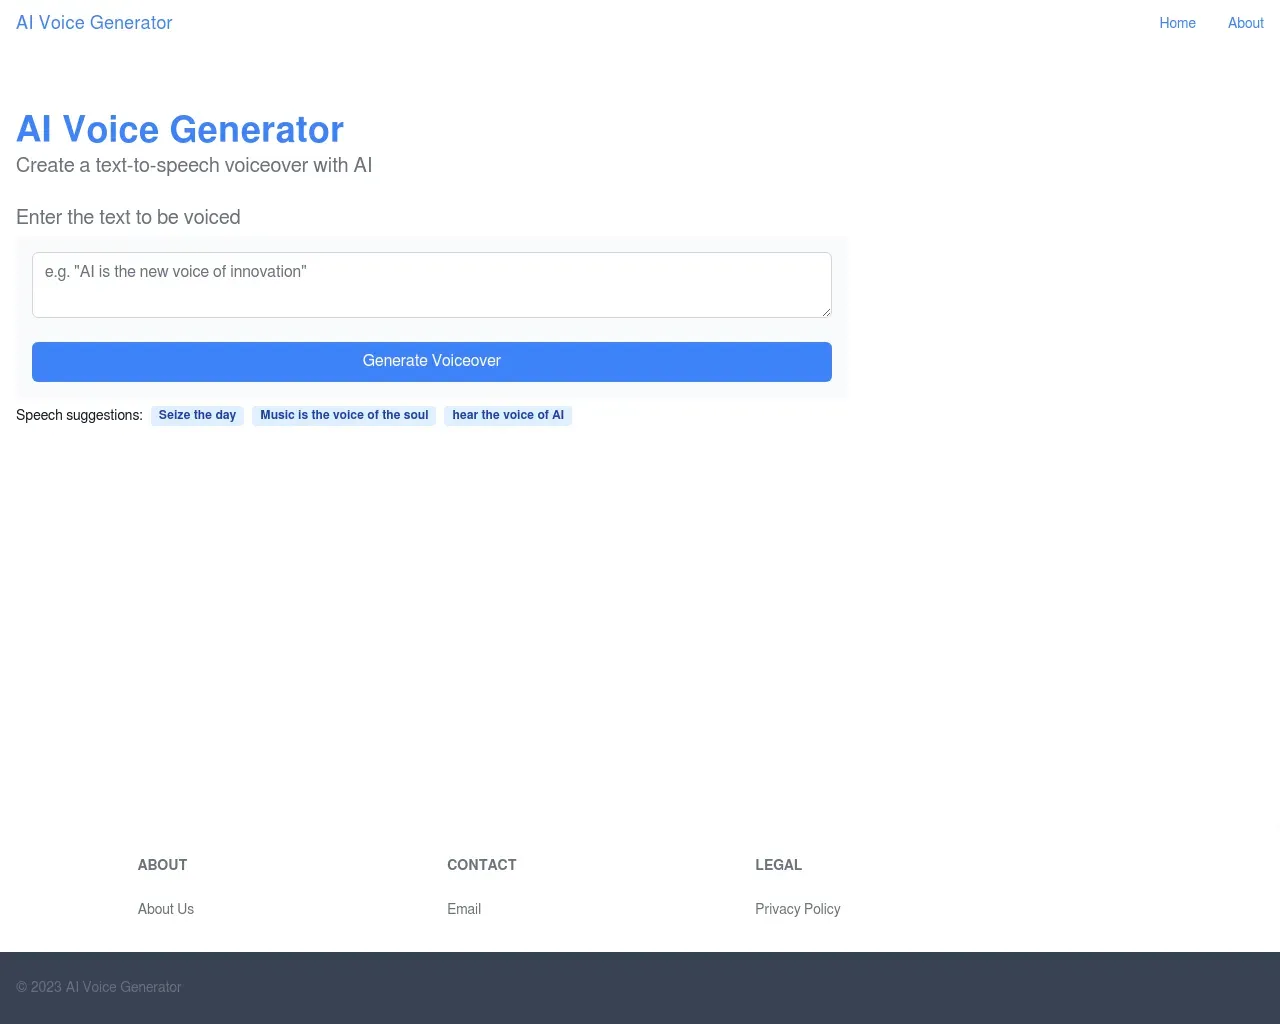
Task: Open the Privacy Policy link
Action: point(798,909)
